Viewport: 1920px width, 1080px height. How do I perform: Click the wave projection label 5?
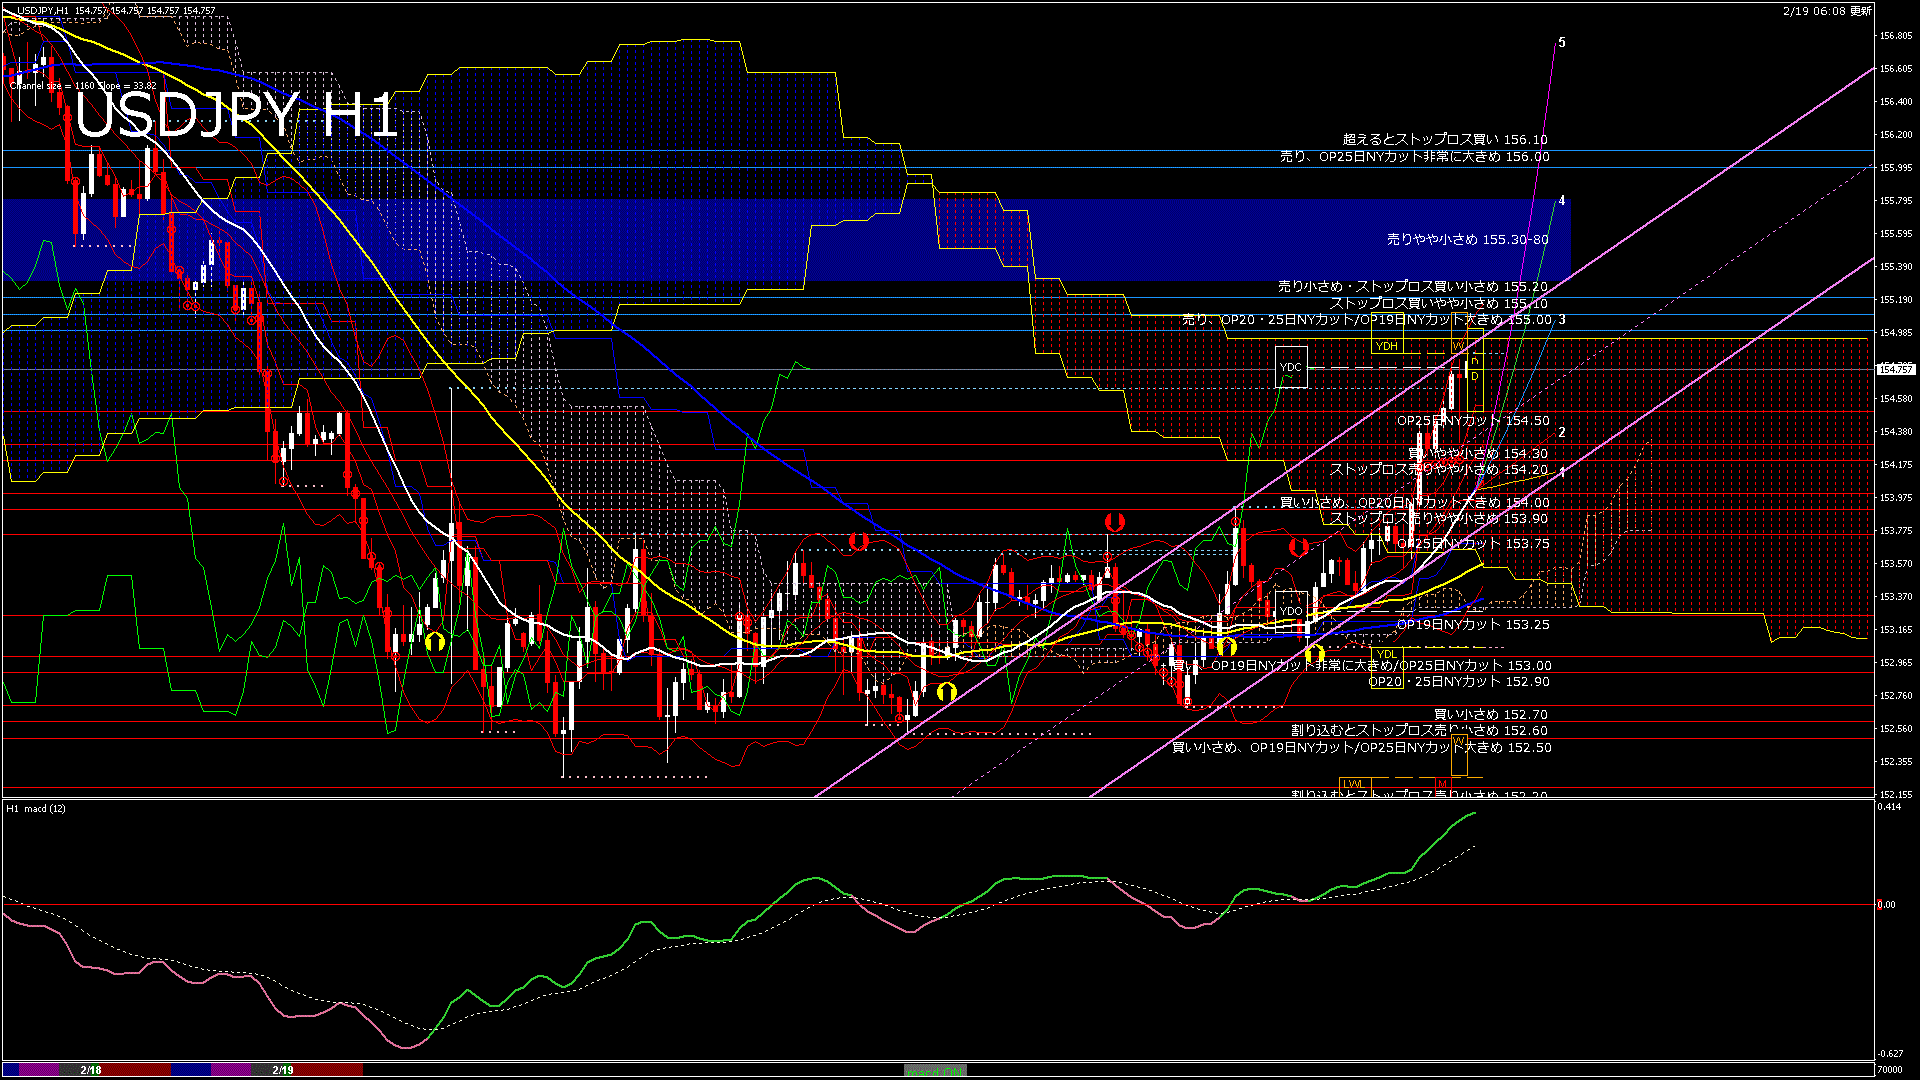point(1562,43)
